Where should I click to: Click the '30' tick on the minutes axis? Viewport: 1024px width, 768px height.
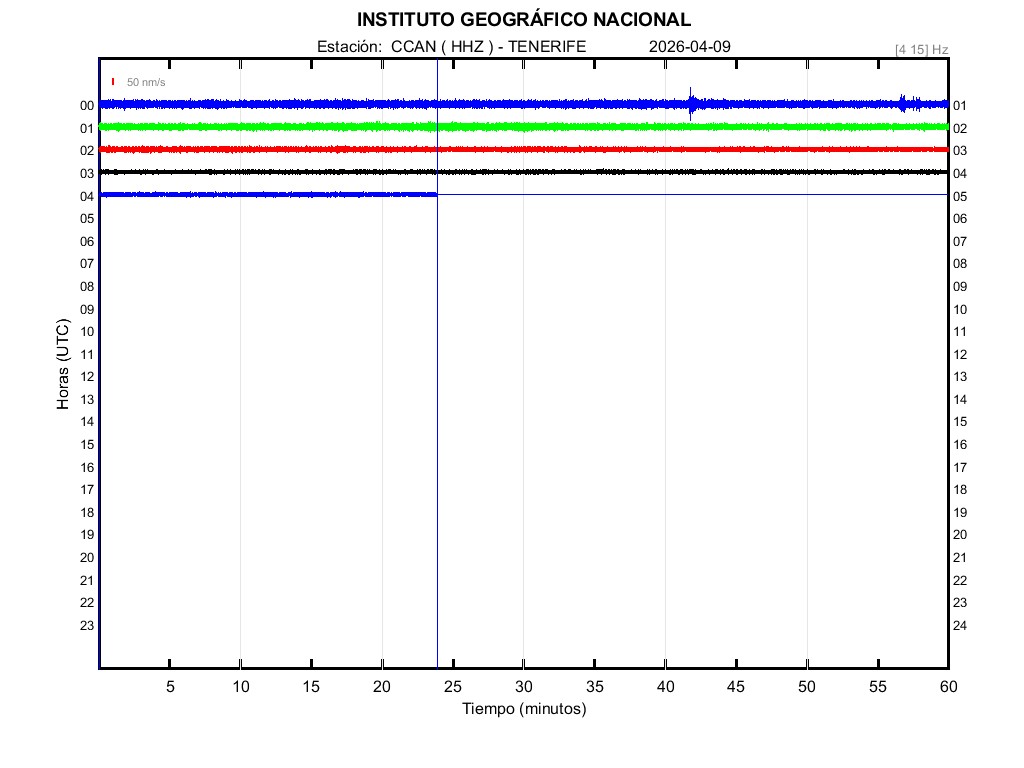tap(524, 687)
